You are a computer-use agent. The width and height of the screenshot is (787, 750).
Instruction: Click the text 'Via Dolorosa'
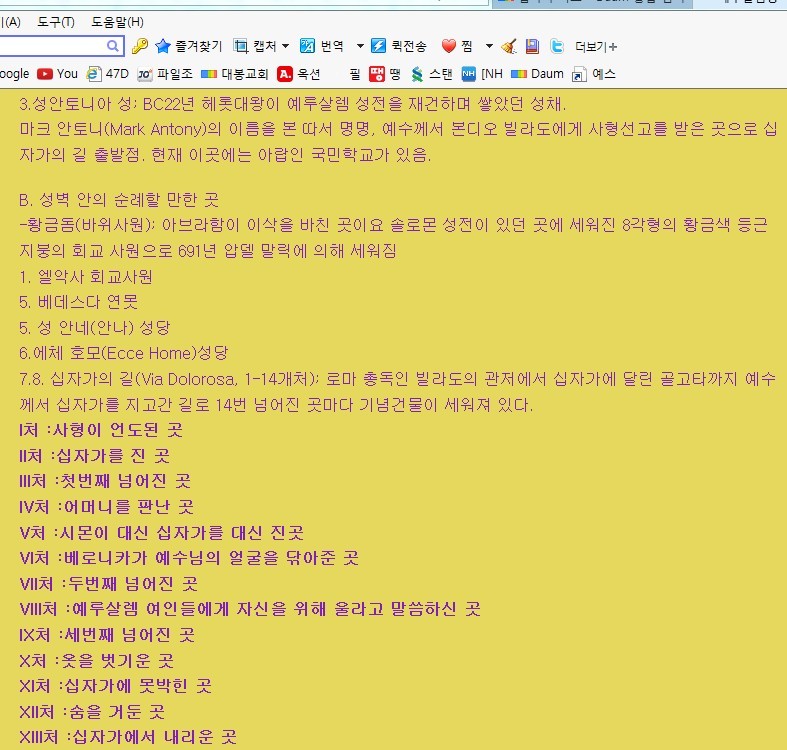(x=189, y=379)
